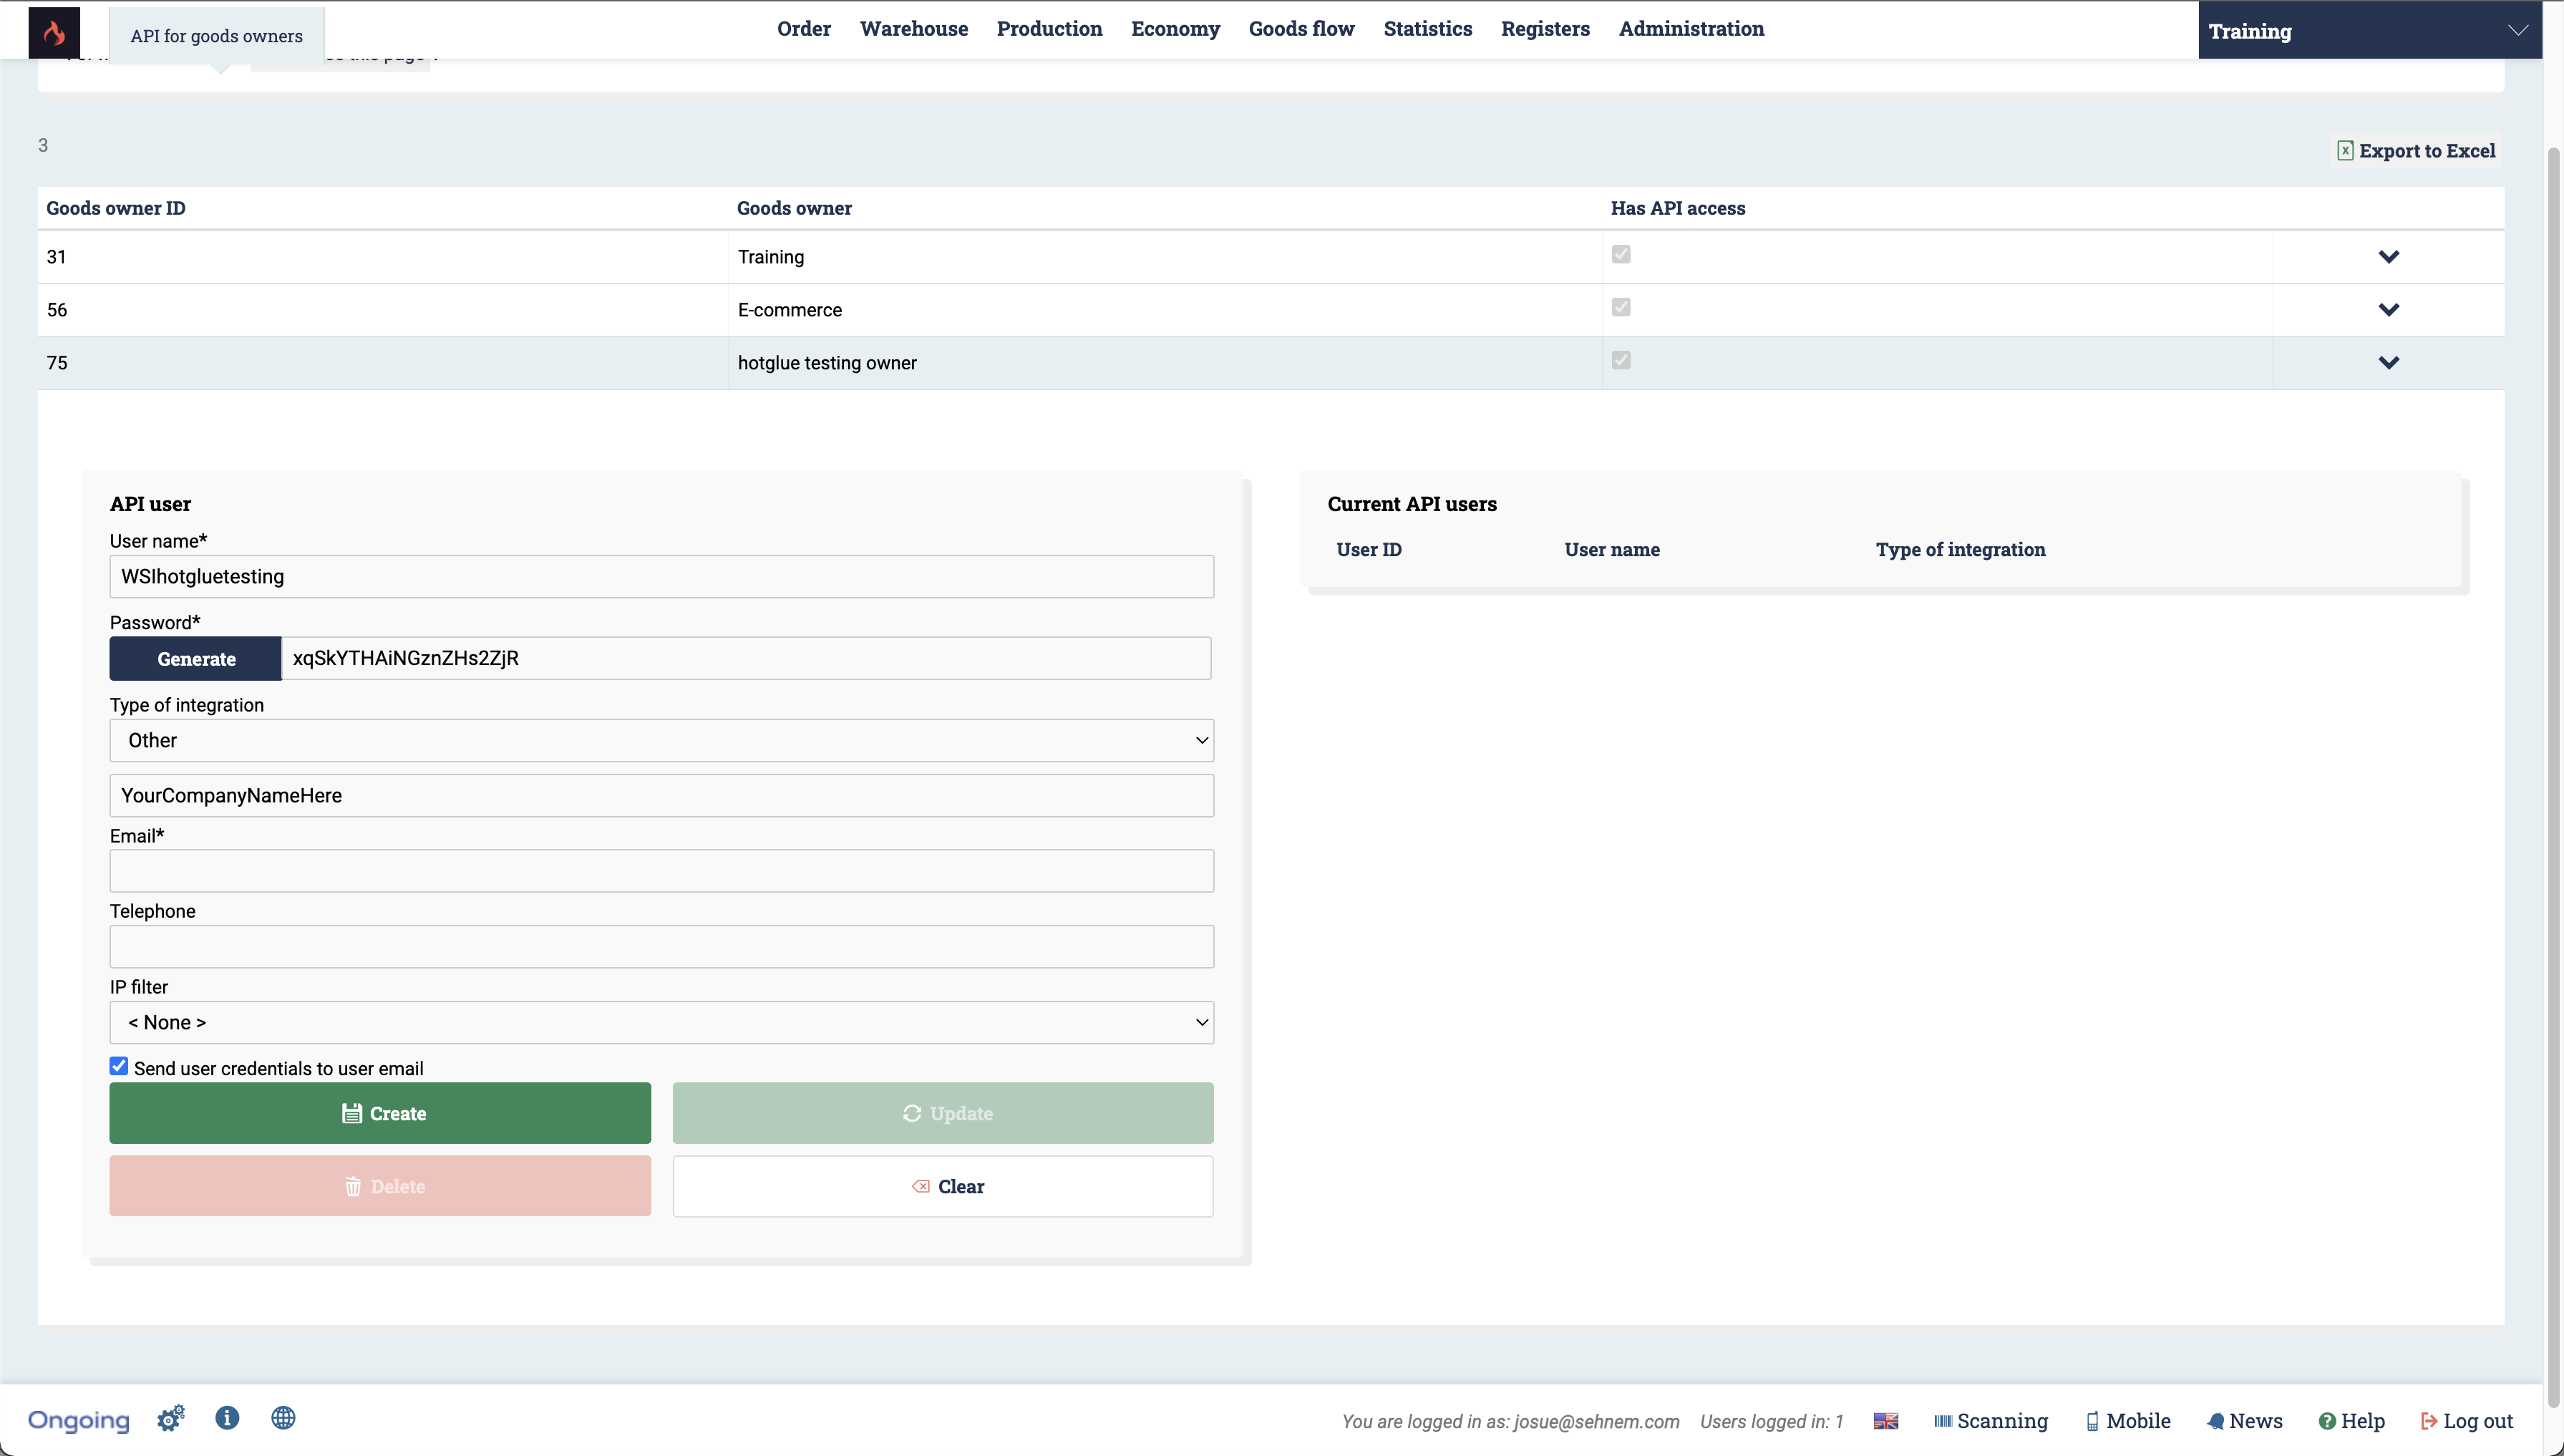Click the info circle icon in footer
This screenshot has height=1456, width=2564.
coord(227,1418)
